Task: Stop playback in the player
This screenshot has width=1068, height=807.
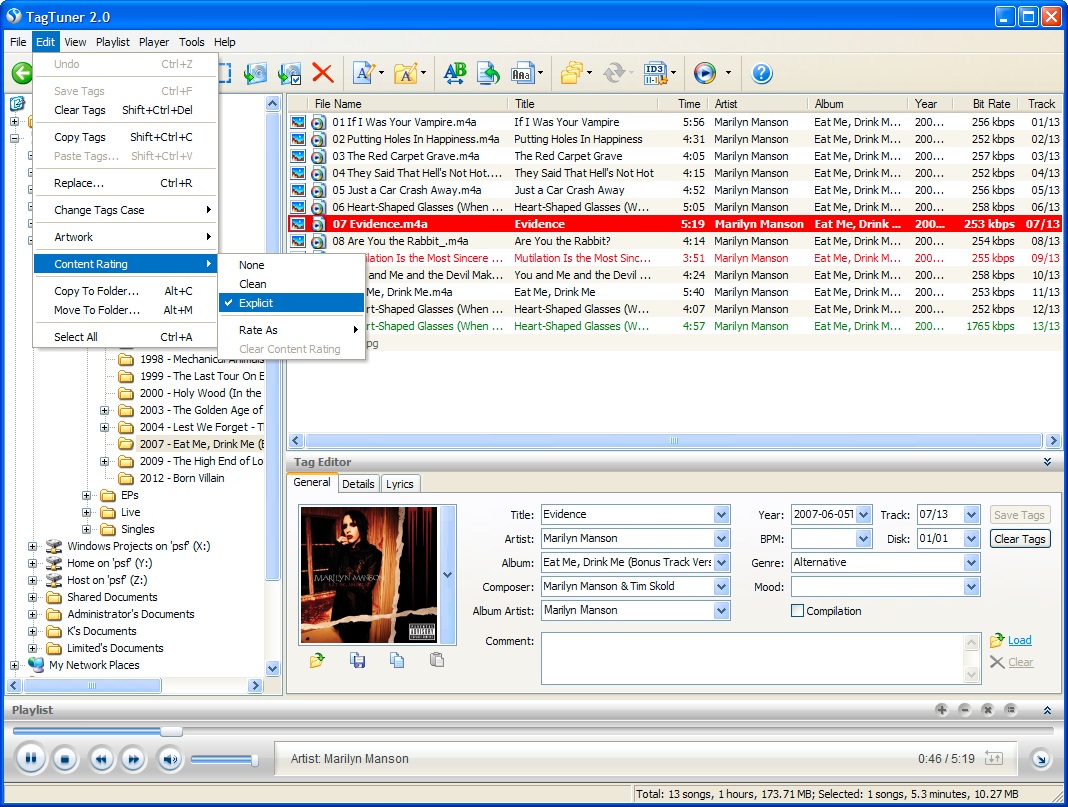Action: click(x=65, y=759)
